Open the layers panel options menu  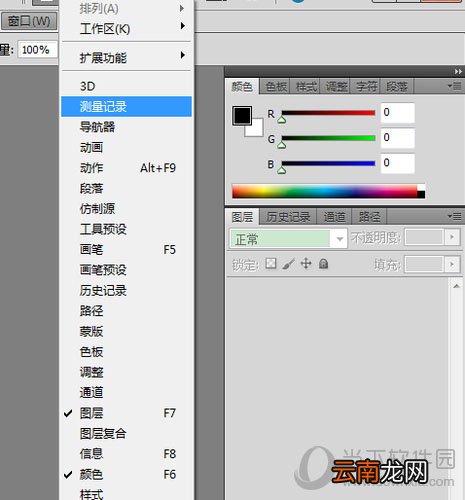(454, 217)
